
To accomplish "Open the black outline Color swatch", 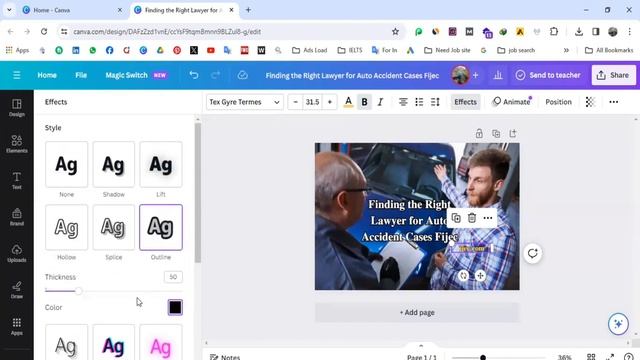I will (x=175, y=307).
